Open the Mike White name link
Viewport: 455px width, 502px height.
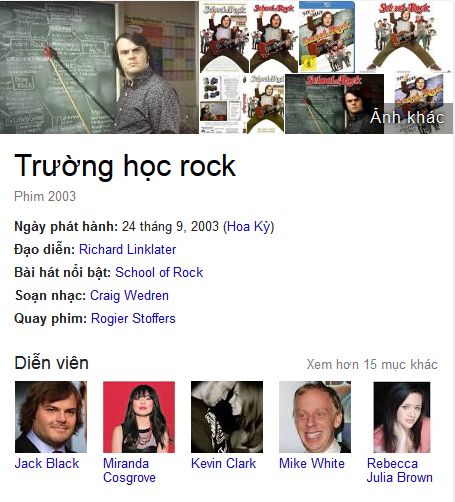312,464
